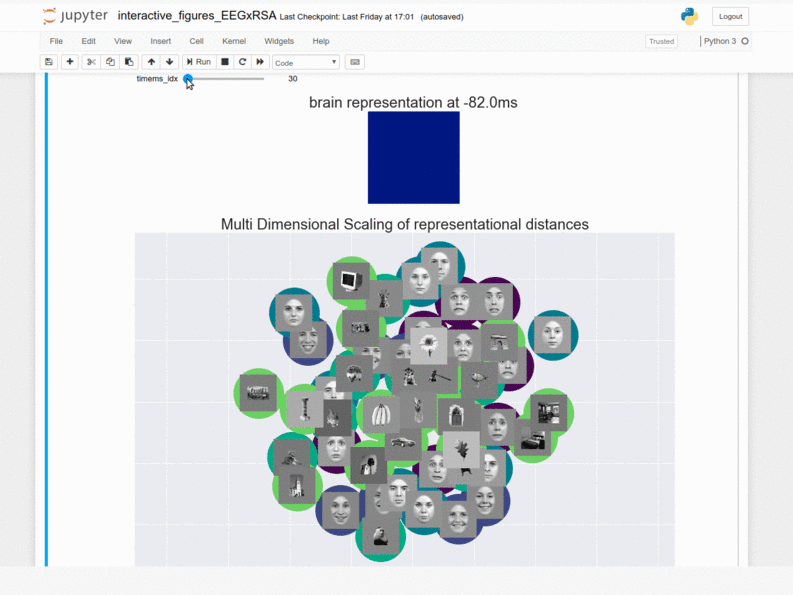
Task: Interrupt the kernel with stop icon
Action: tap(225, 62)
